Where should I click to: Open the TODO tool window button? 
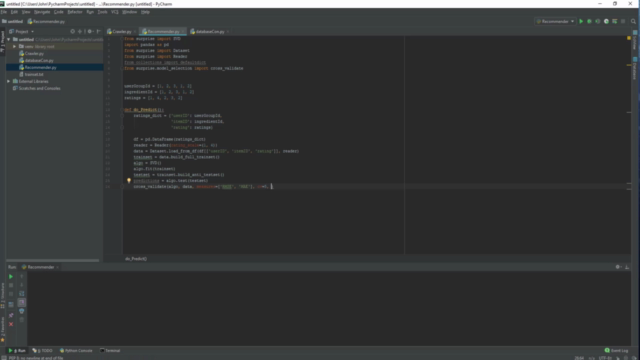[x=42, y=351]
